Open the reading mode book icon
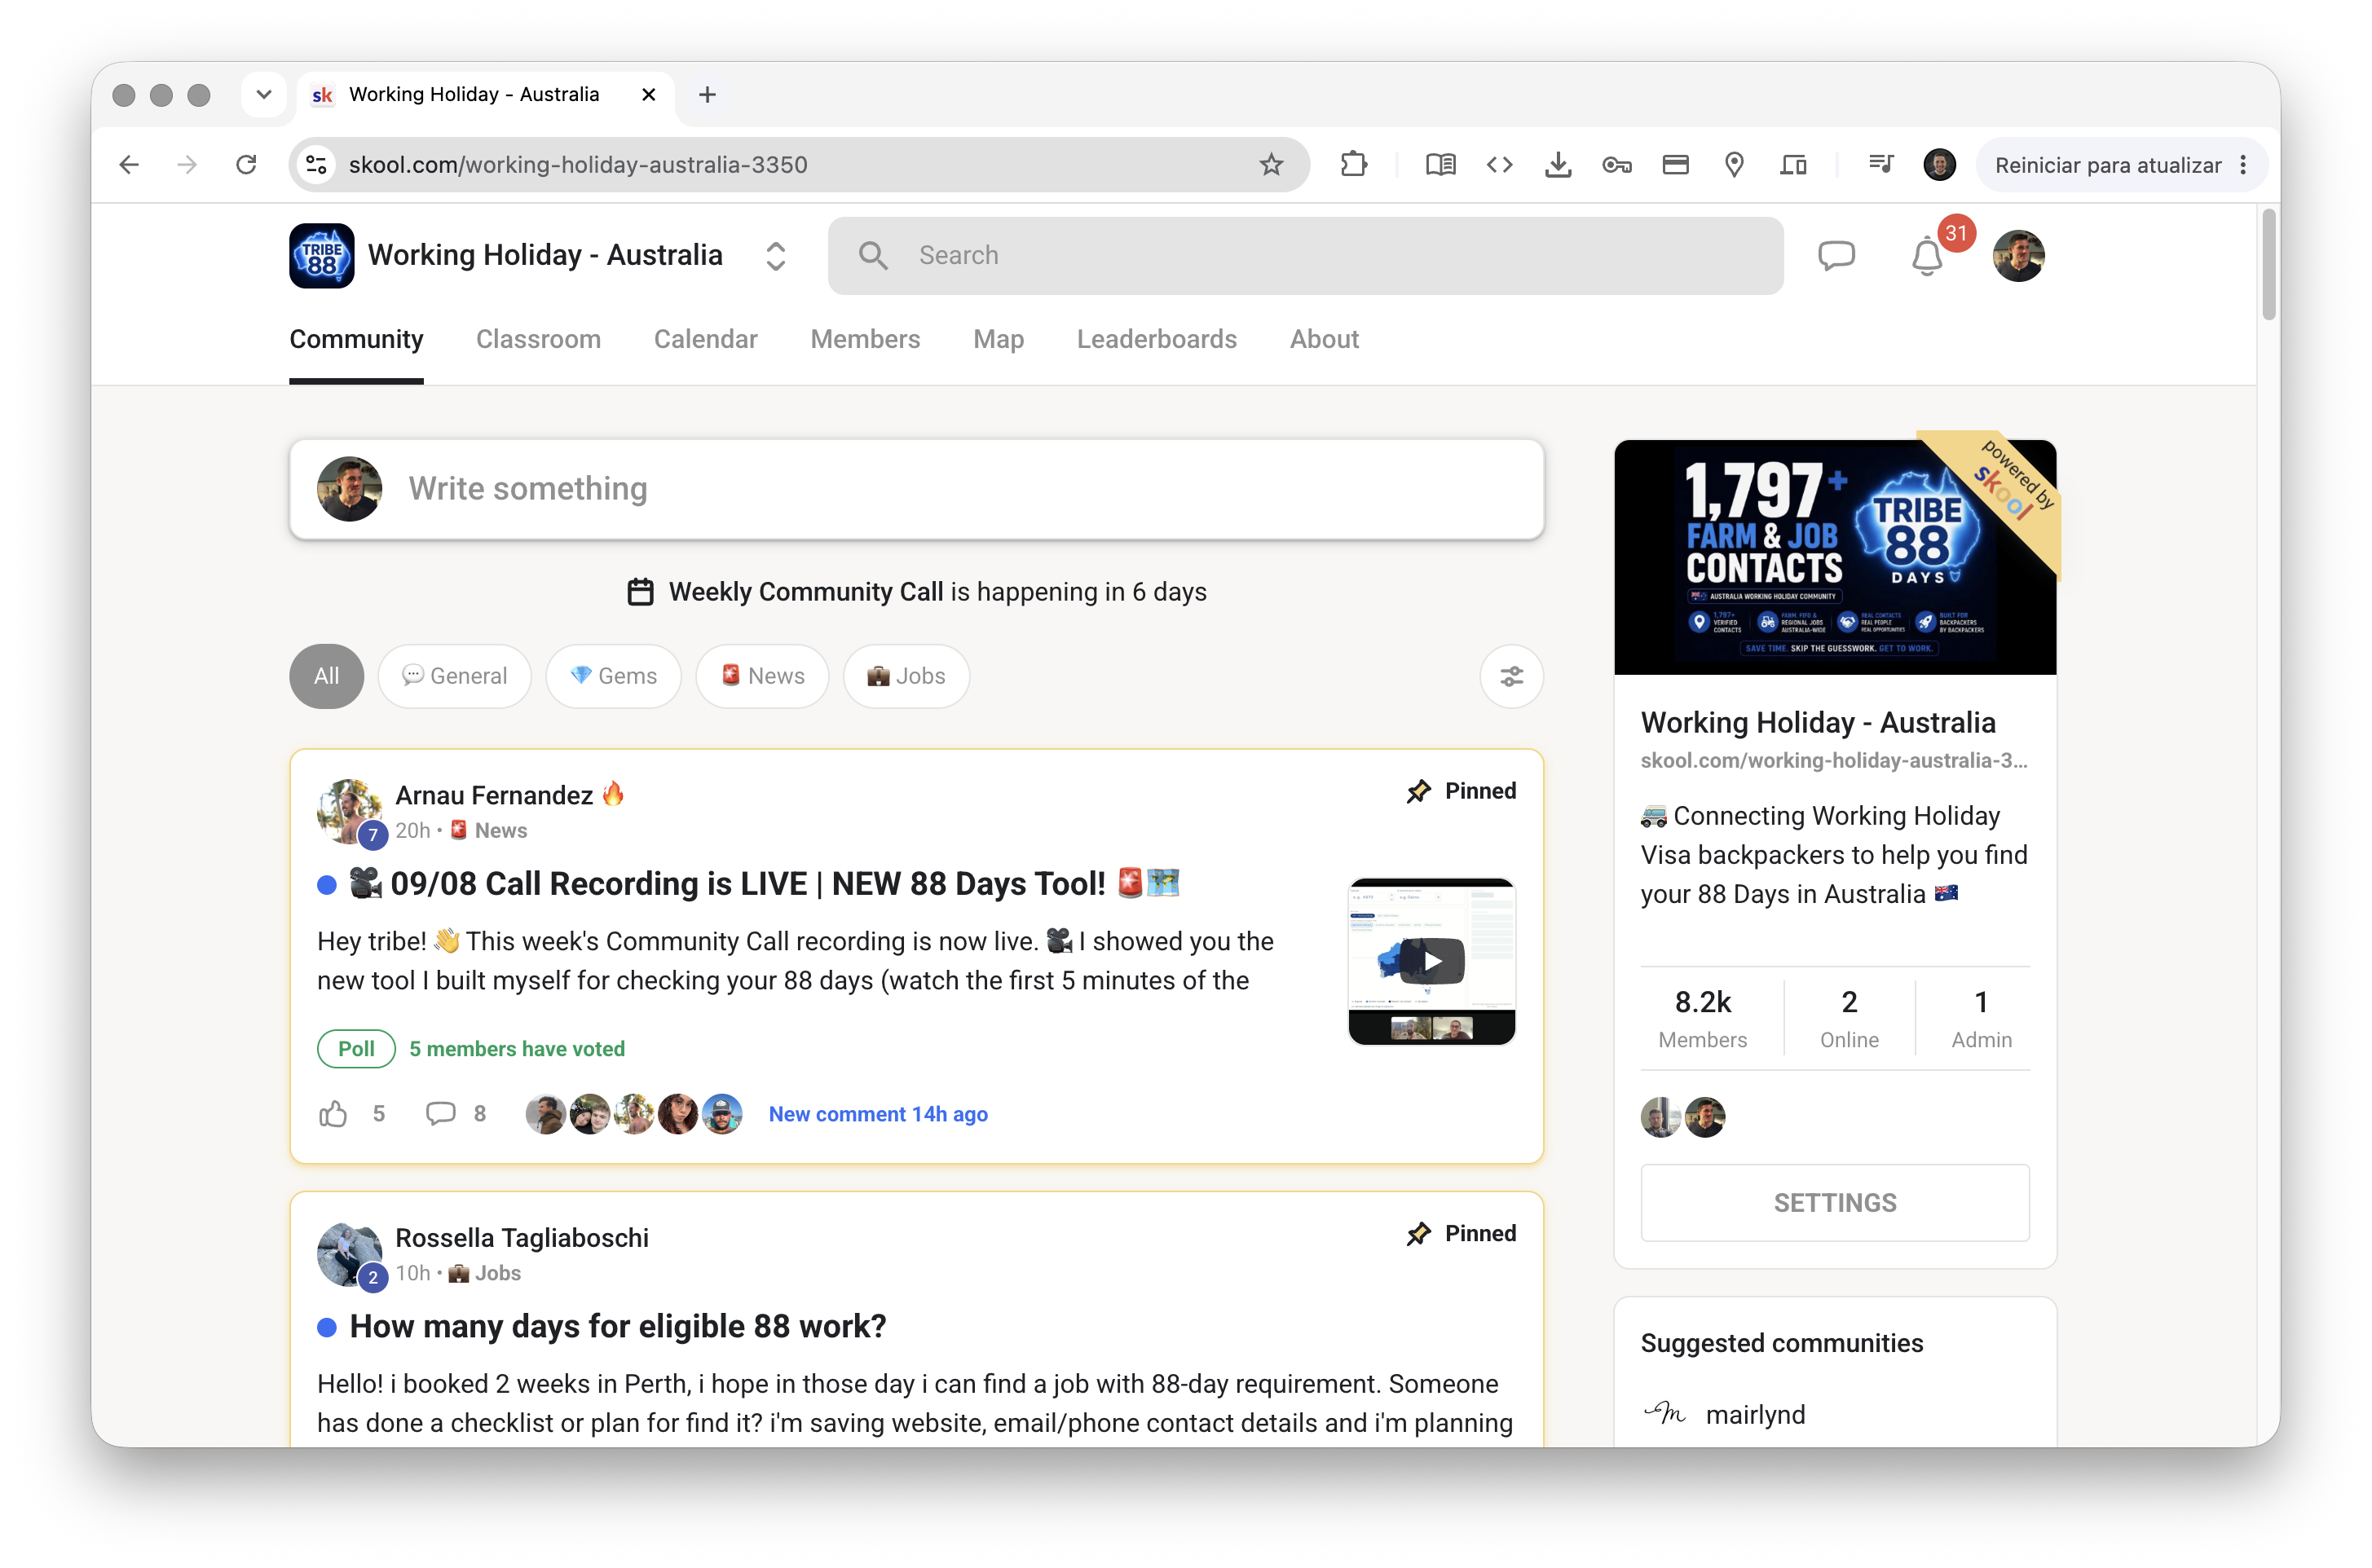 1440,165
